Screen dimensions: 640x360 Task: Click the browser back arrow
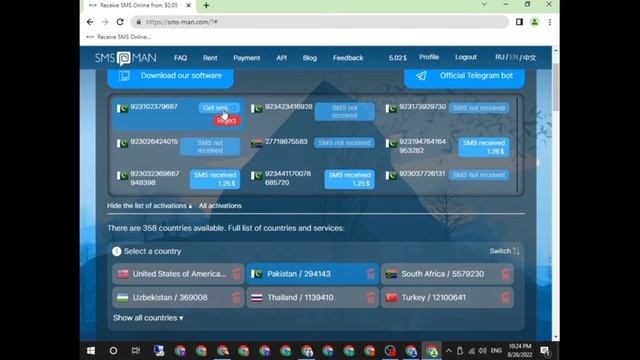(x=90, y=22)
